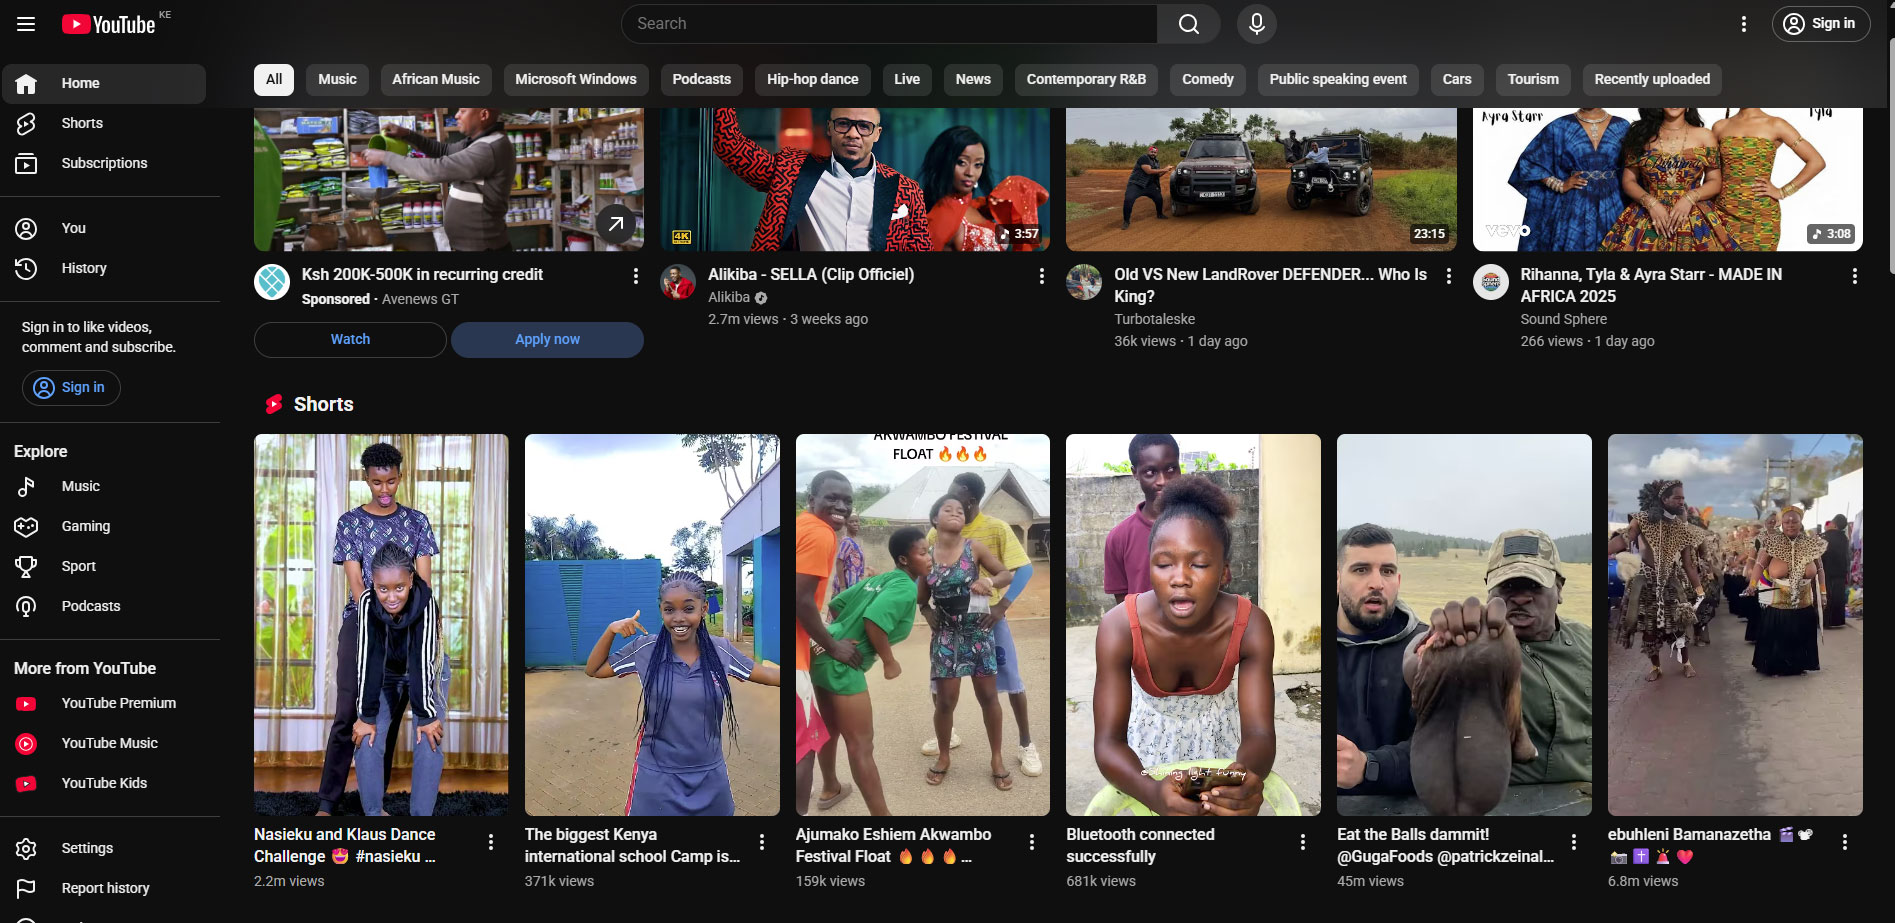The height and width of the screenshot is (923, 1895).
Task: Select the Recently uploaded filter chip
Action: [1651, 79]
